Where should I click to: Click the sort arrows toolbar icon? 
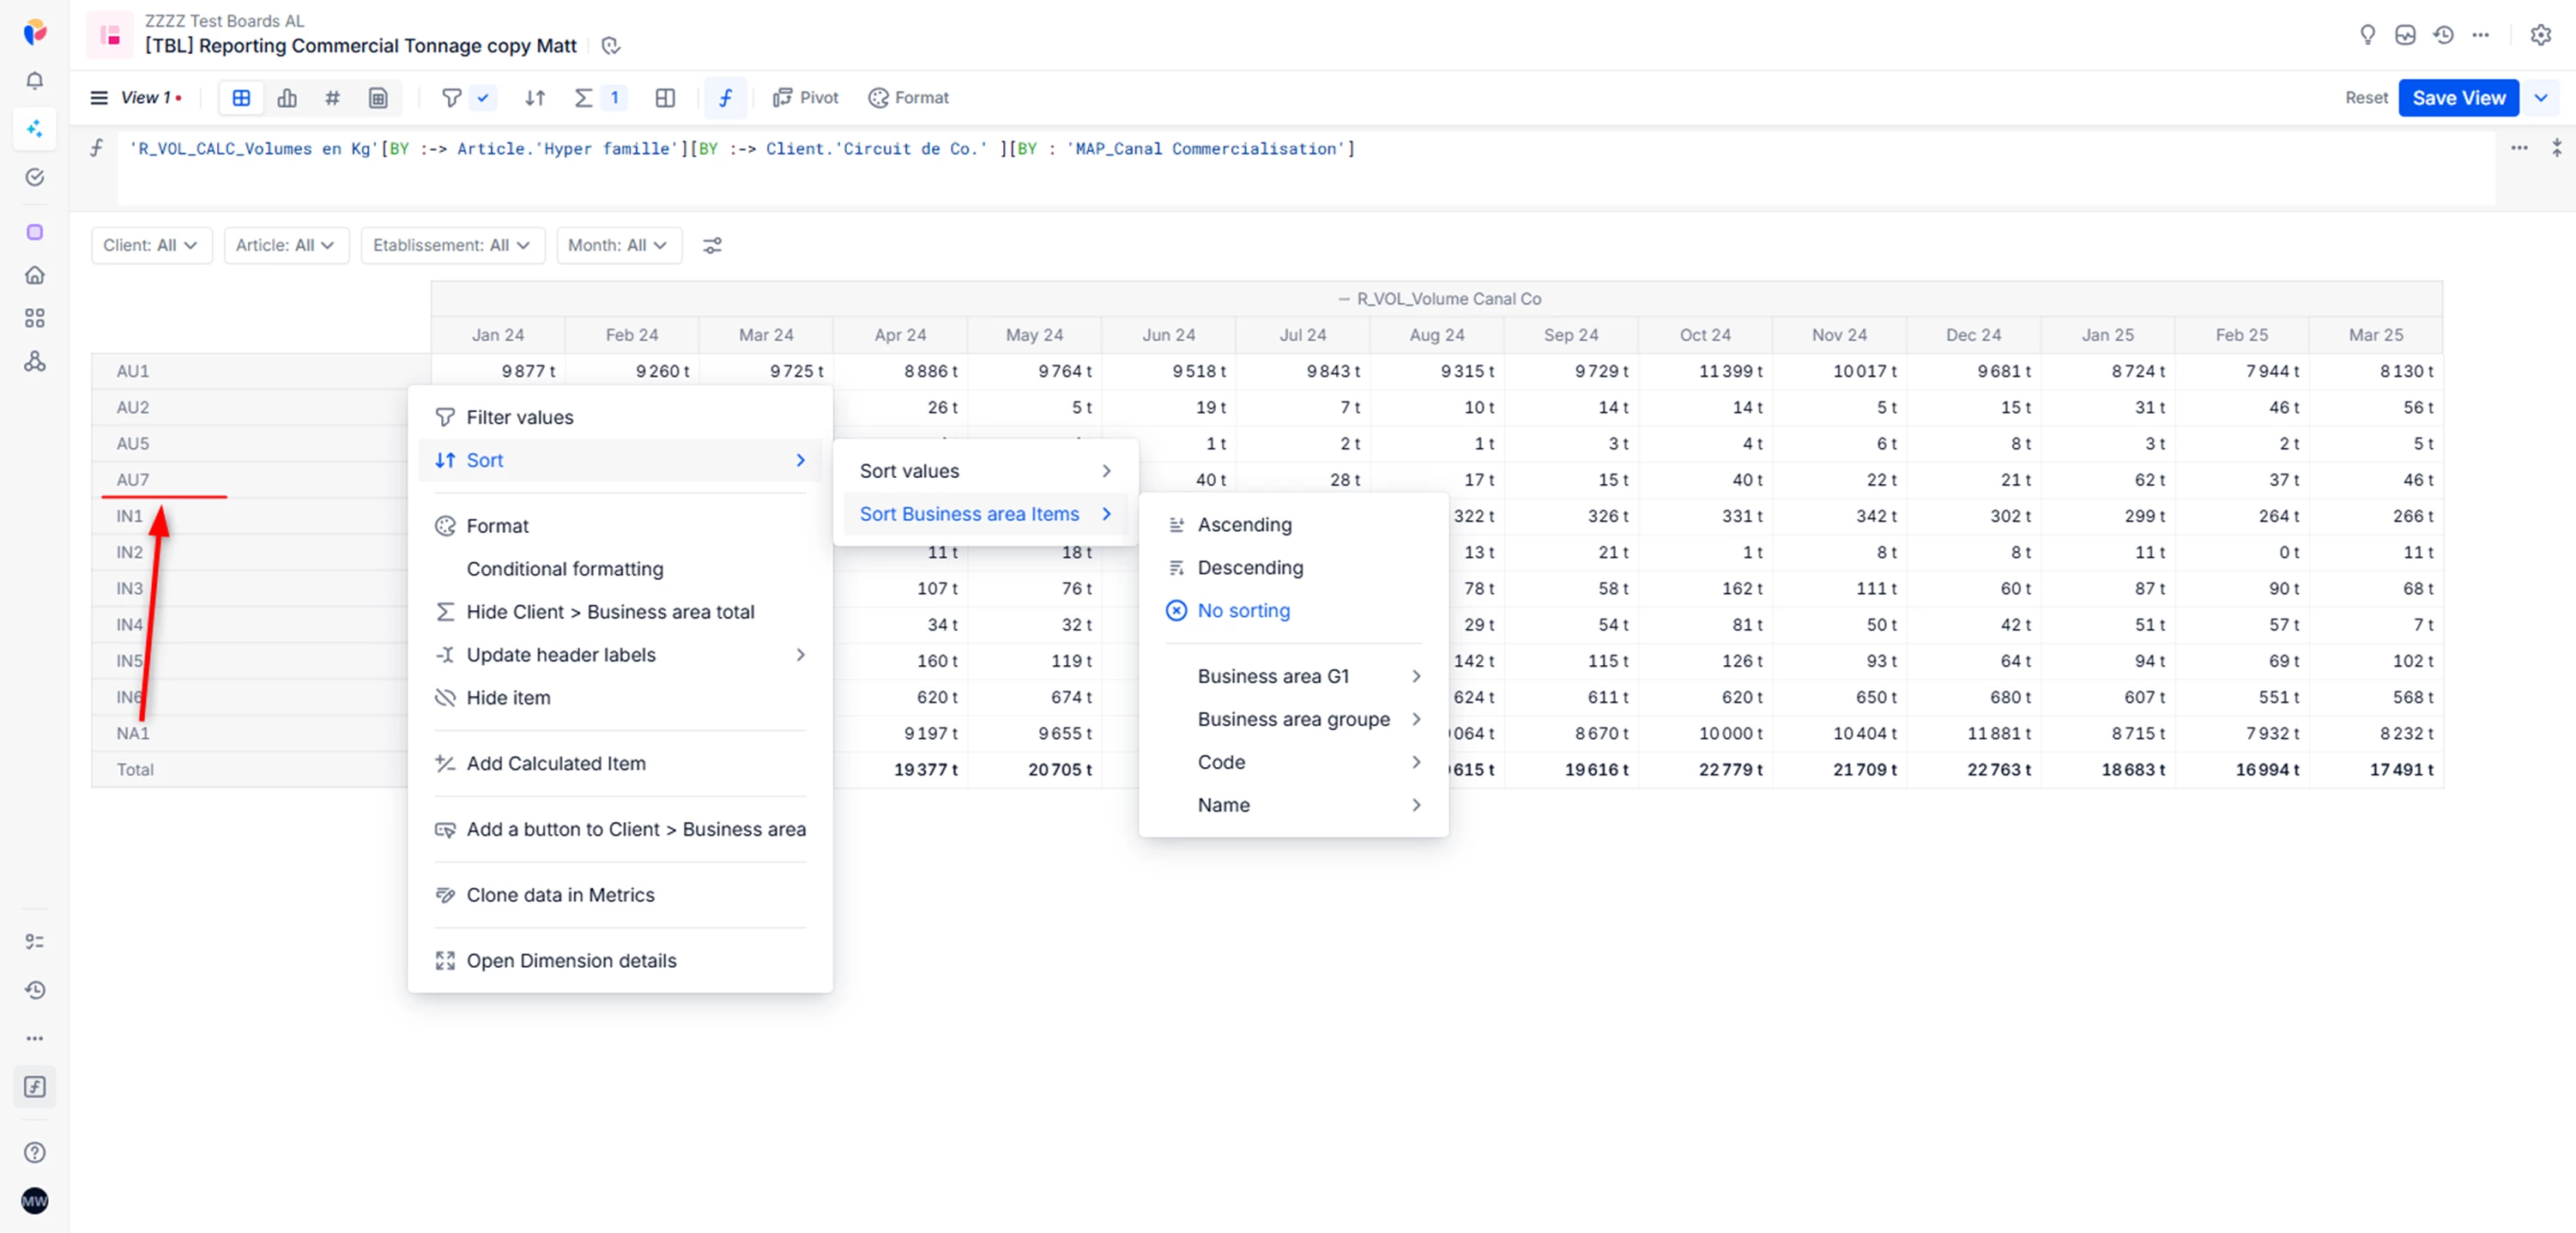click(x=535, y=98)
